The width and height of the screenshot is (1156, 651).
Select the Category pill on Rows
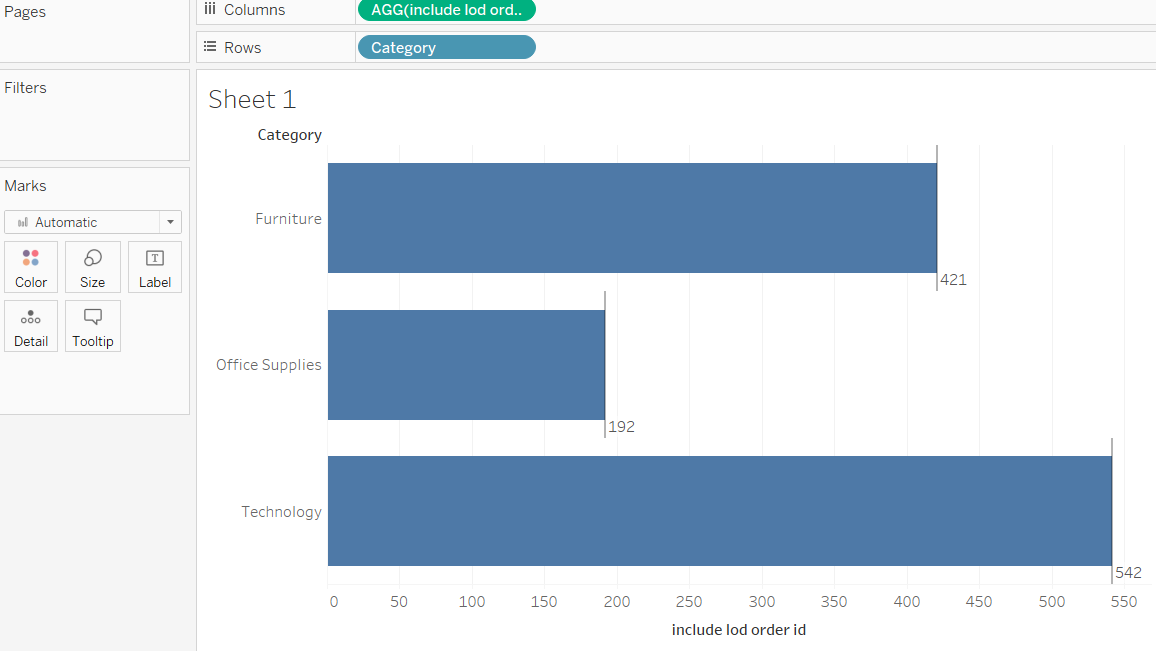[447, 47]
